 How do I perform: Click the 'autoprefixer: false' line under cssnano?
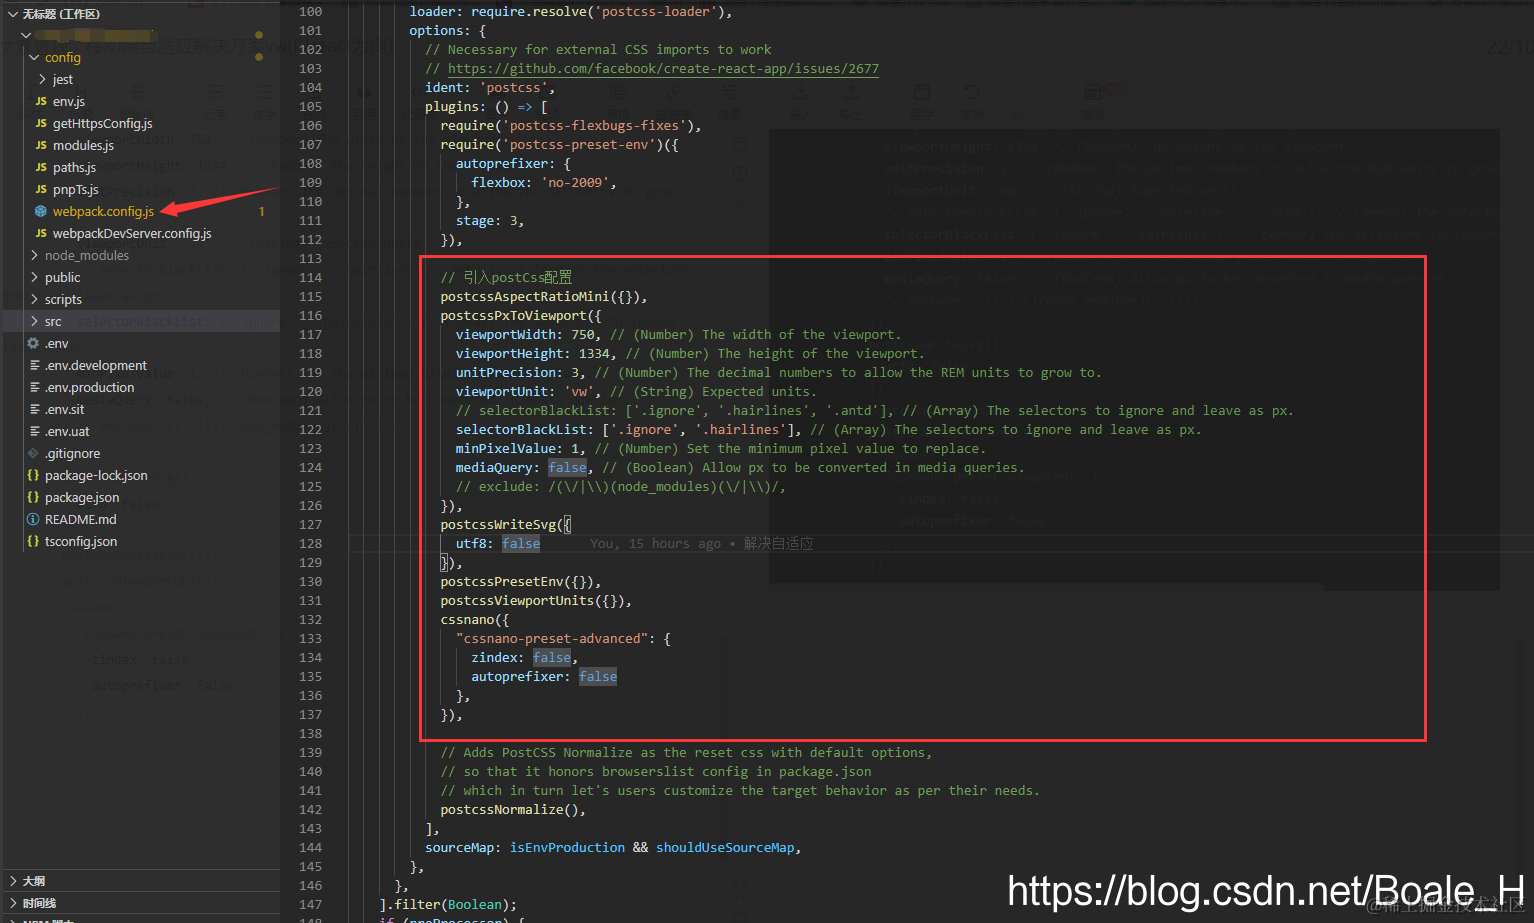coord(544,677)
